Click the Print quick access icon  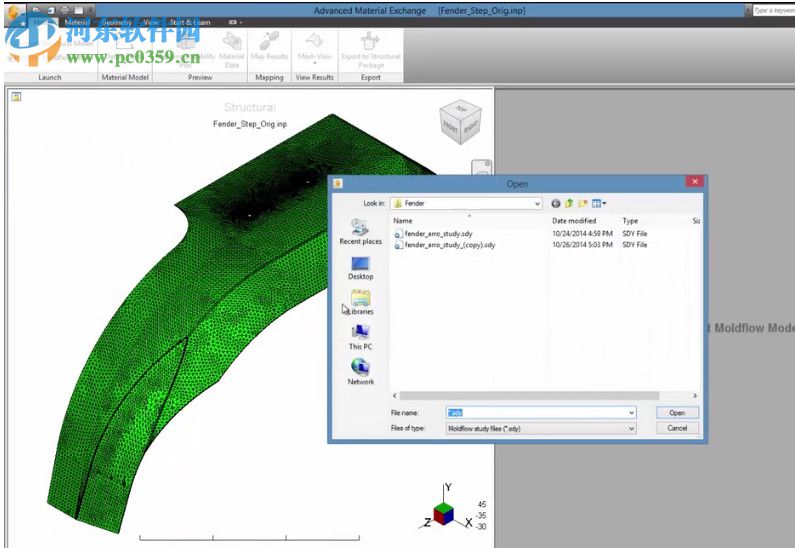[x=65, y=10]
